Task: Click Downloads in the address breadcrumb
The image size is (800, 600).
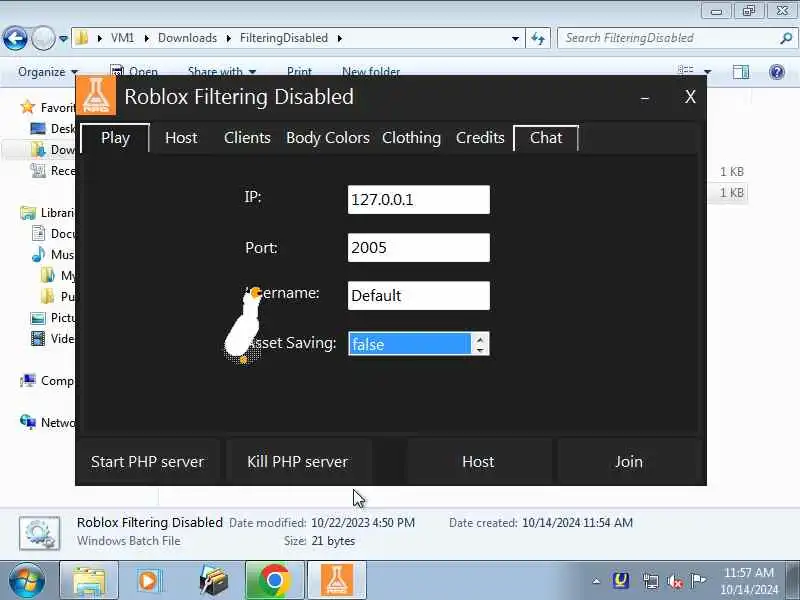Action: click(x=187, y=38)
